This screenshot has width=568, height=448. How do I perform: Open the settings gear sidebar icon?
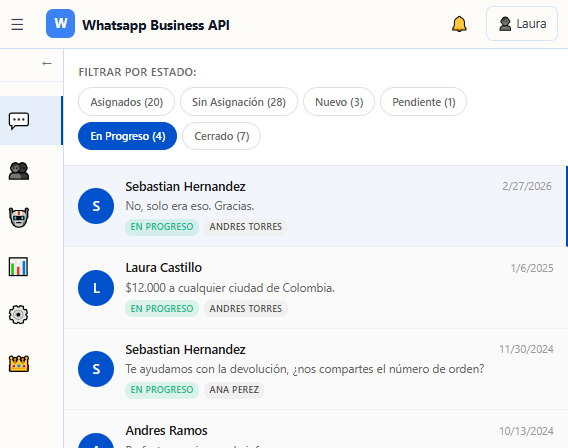coord(18,315)
